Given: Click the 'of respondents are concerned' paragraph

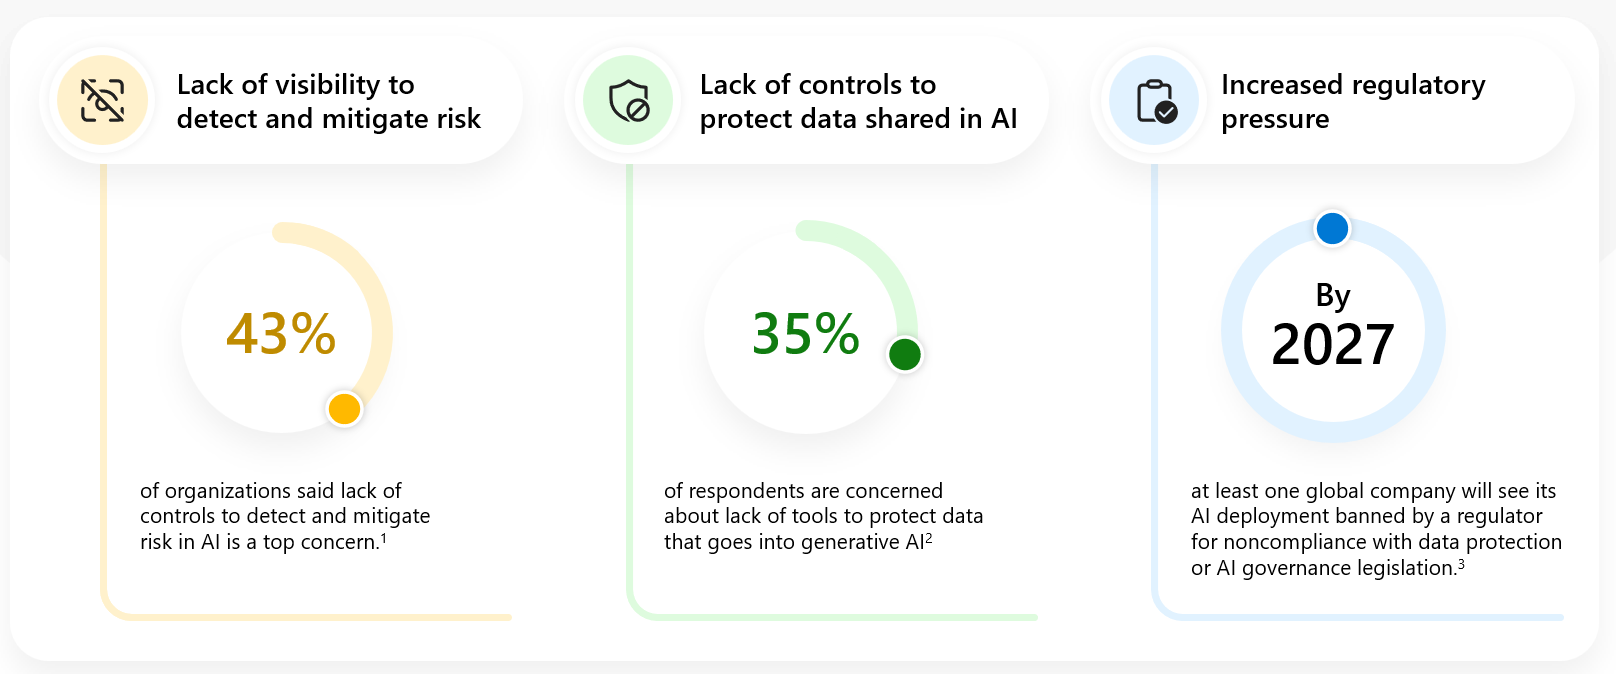Looking at the screenshot, I should point(824,516).
